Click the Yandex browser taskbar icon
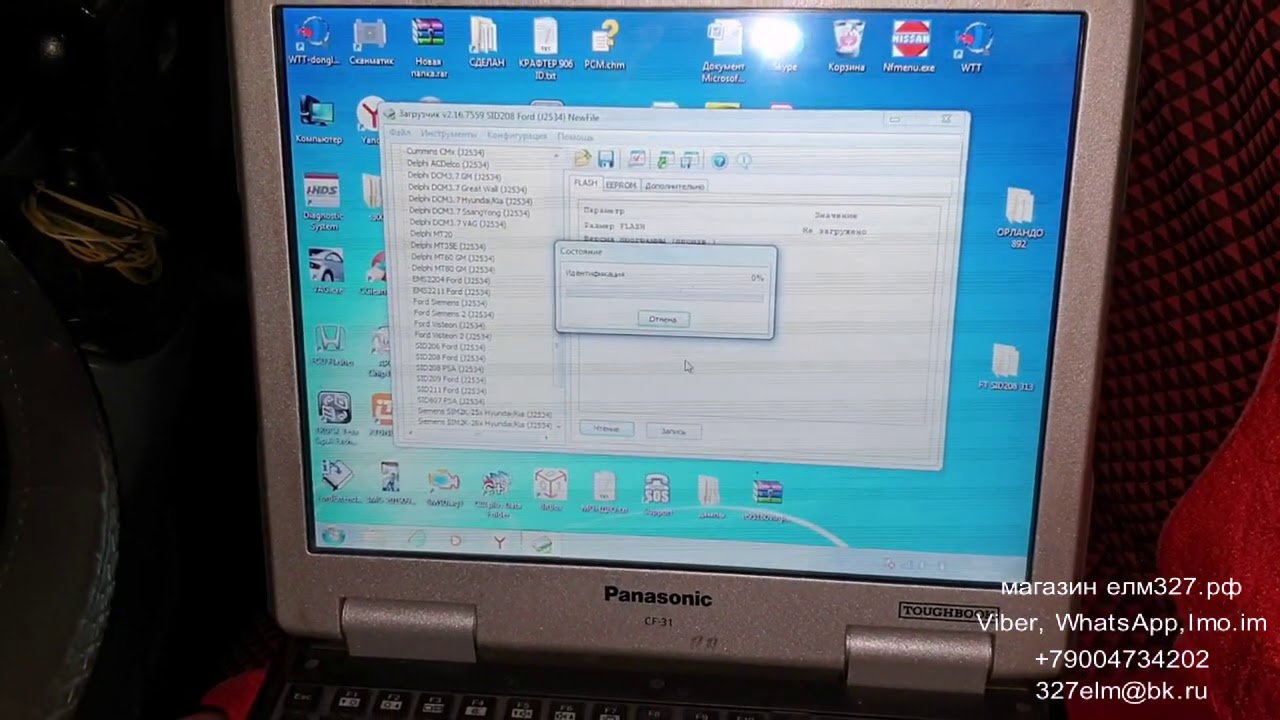 tap(499, 542)
